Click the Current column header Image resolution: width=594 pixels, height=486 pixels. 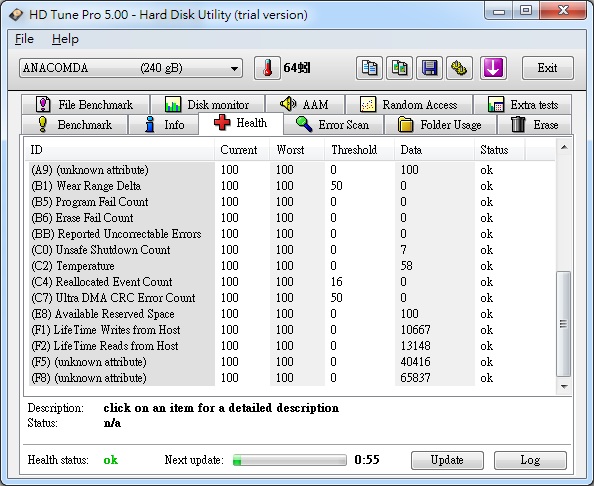[242, 150]
